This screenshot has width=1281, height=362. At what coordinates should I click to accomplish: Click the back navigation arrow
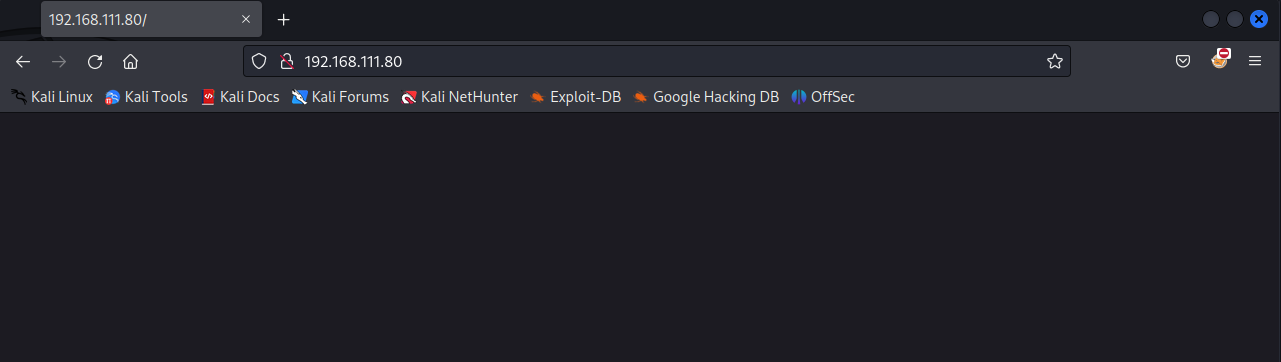(23, 61)
